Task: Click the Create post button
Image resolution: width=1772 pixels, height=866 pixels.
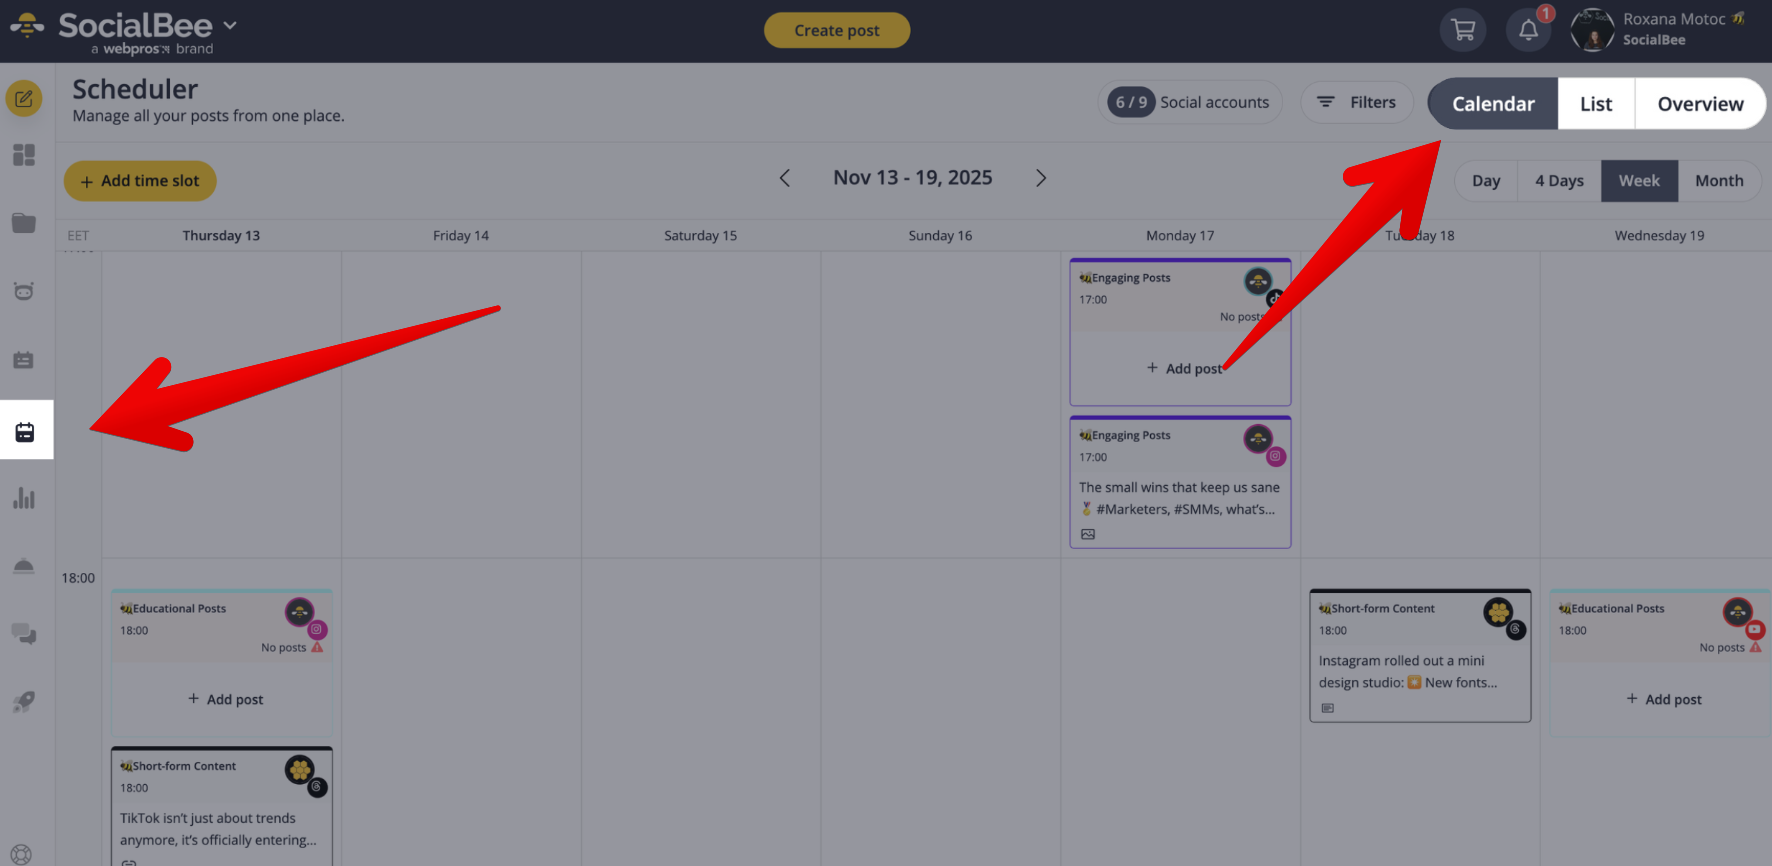Action: [x=837, y=30]
